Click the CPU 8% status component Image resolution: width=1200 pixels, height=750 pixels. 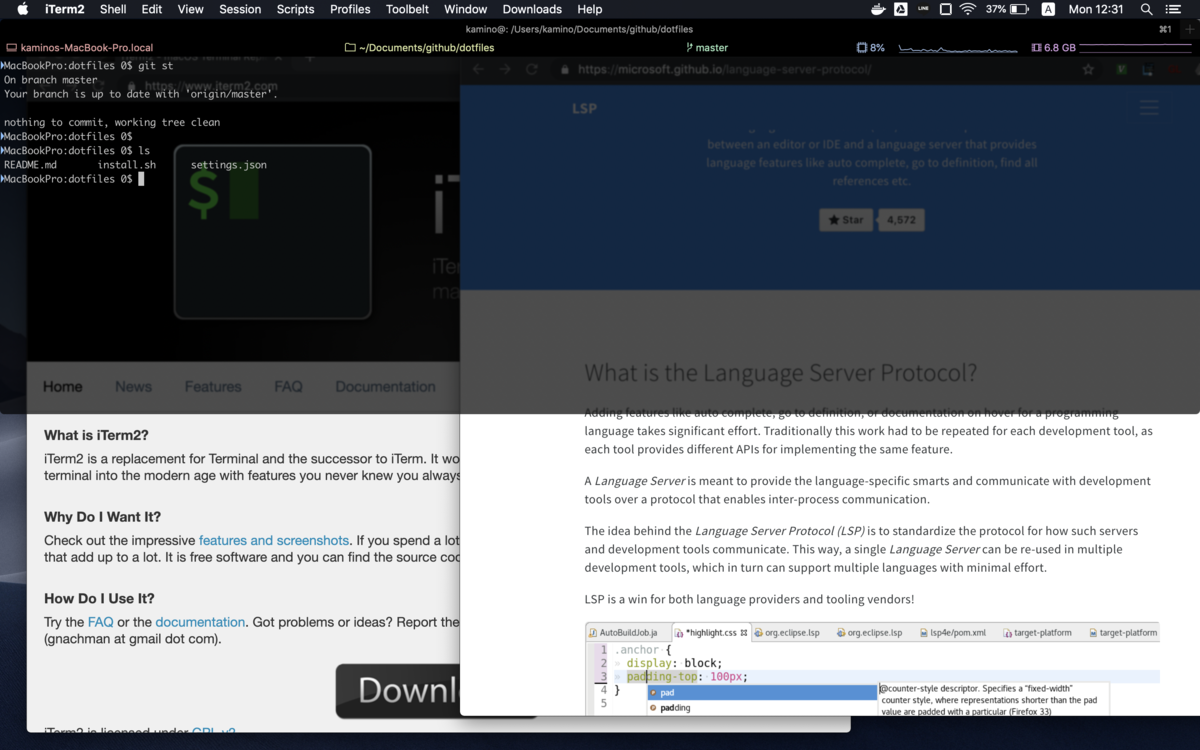(871, 47)
